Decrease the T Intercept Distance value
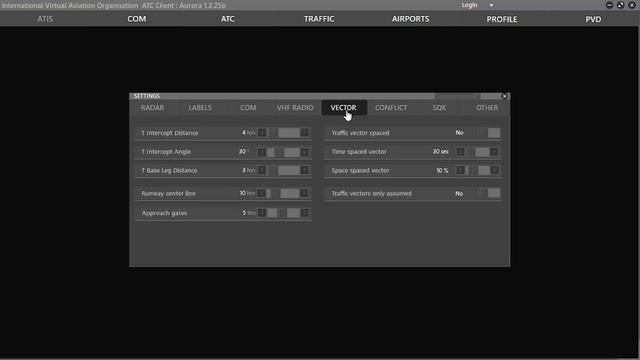 click(262, 133)
